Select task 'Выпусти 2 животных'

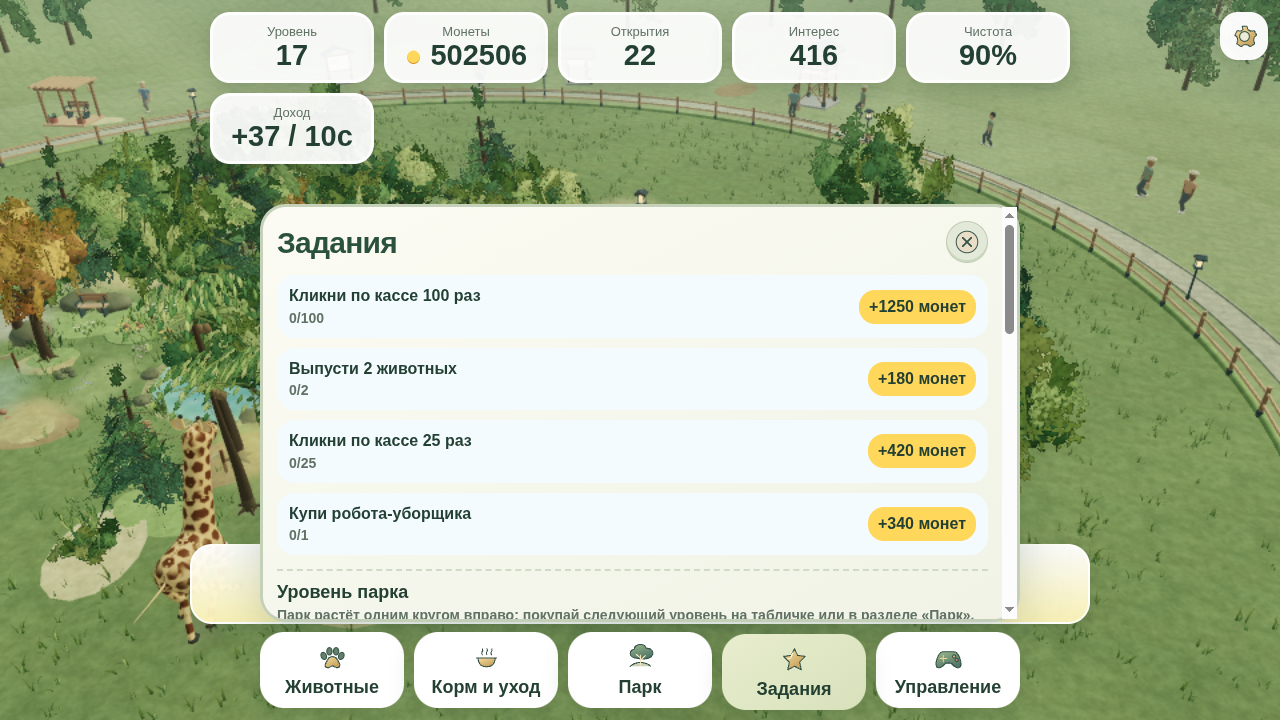(632, 379)
